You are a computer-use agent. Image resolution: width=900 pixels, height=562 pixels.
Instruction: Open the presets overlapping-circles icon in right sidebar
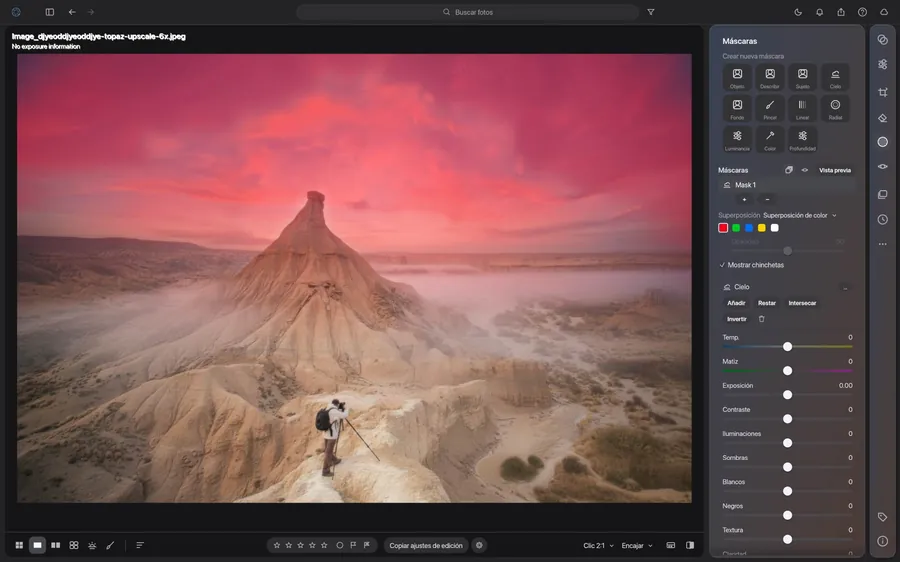click(883, 40)
